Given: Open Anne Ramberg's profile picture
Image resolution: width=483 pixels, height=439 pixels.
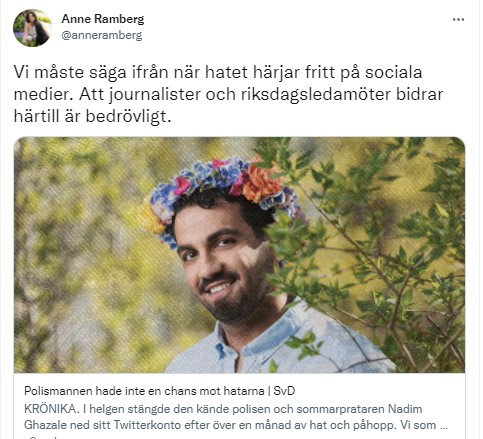Looking at the screenshot, I should pyautogui.click(x=32, y=28).
